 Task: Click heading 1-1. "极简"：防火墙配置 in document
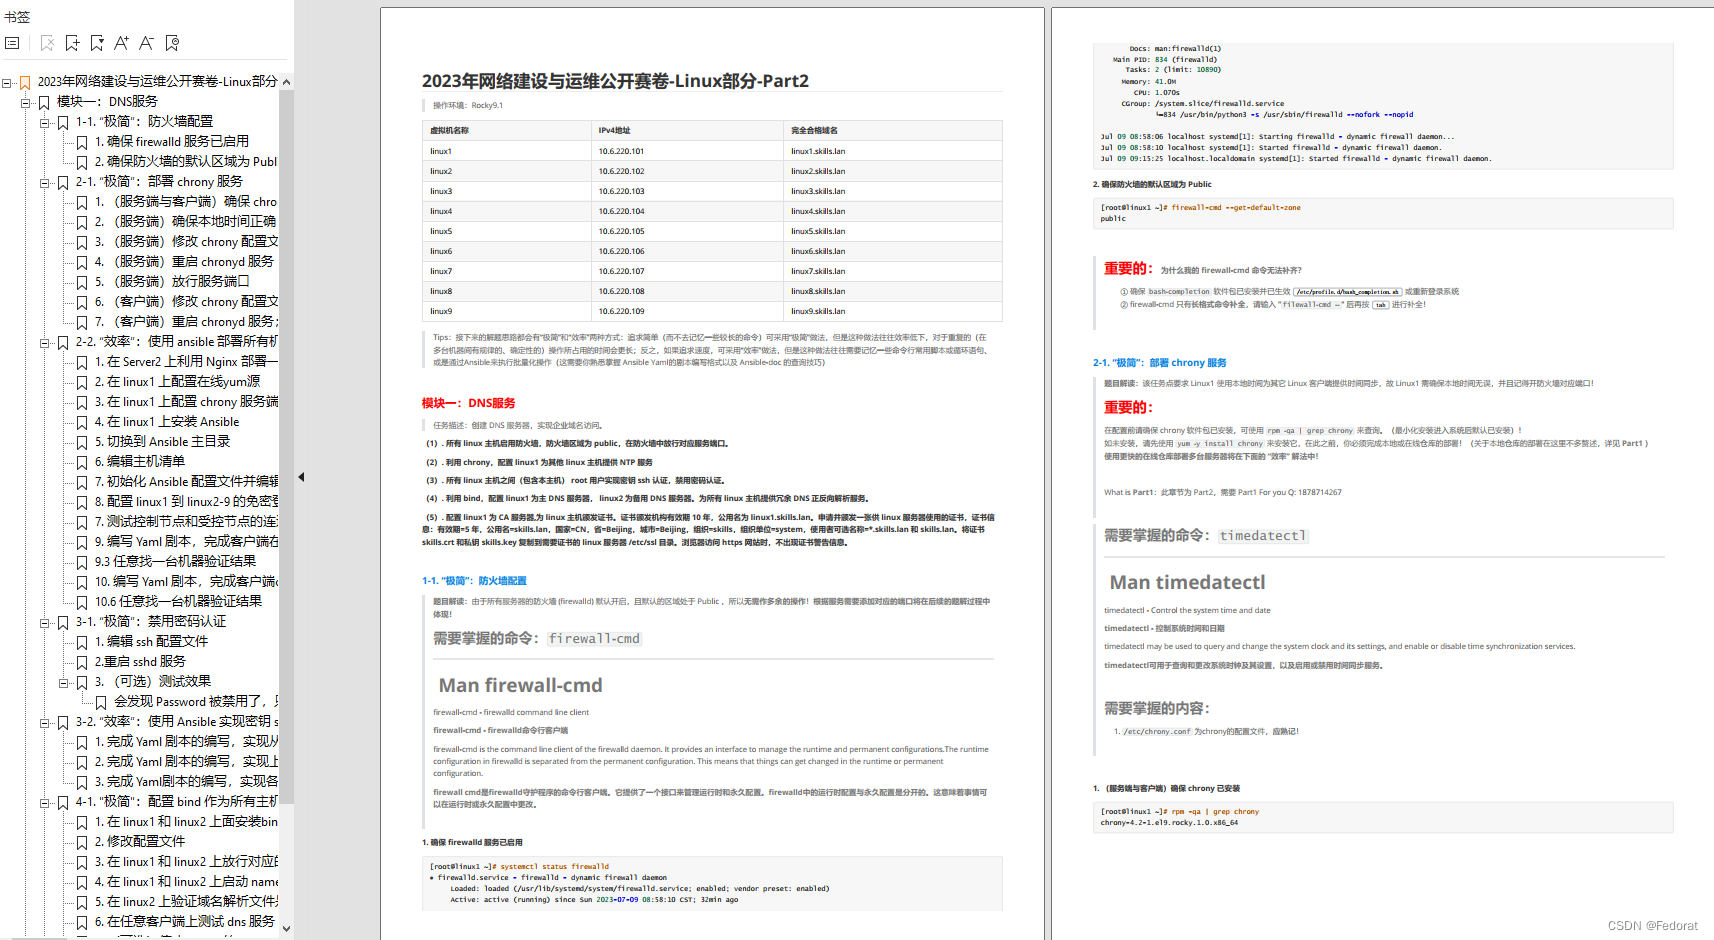[x=474, y=580]
